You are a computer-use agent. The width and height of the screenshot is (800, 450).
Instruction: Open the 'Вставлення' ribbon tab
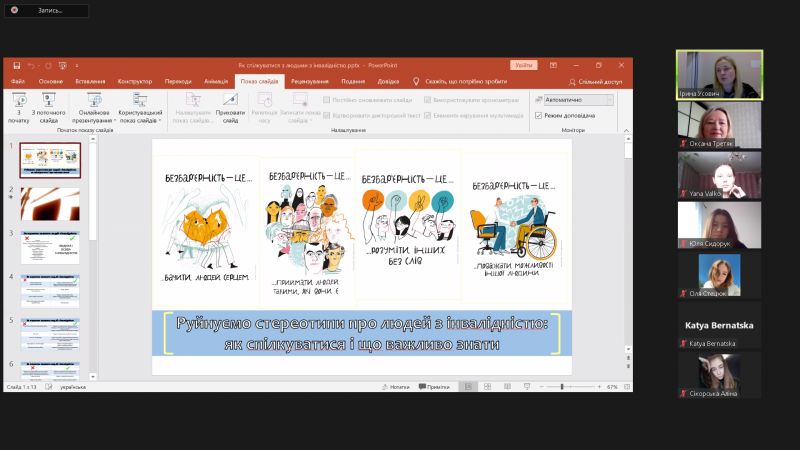pyautogui.click(x=90, y=81)
